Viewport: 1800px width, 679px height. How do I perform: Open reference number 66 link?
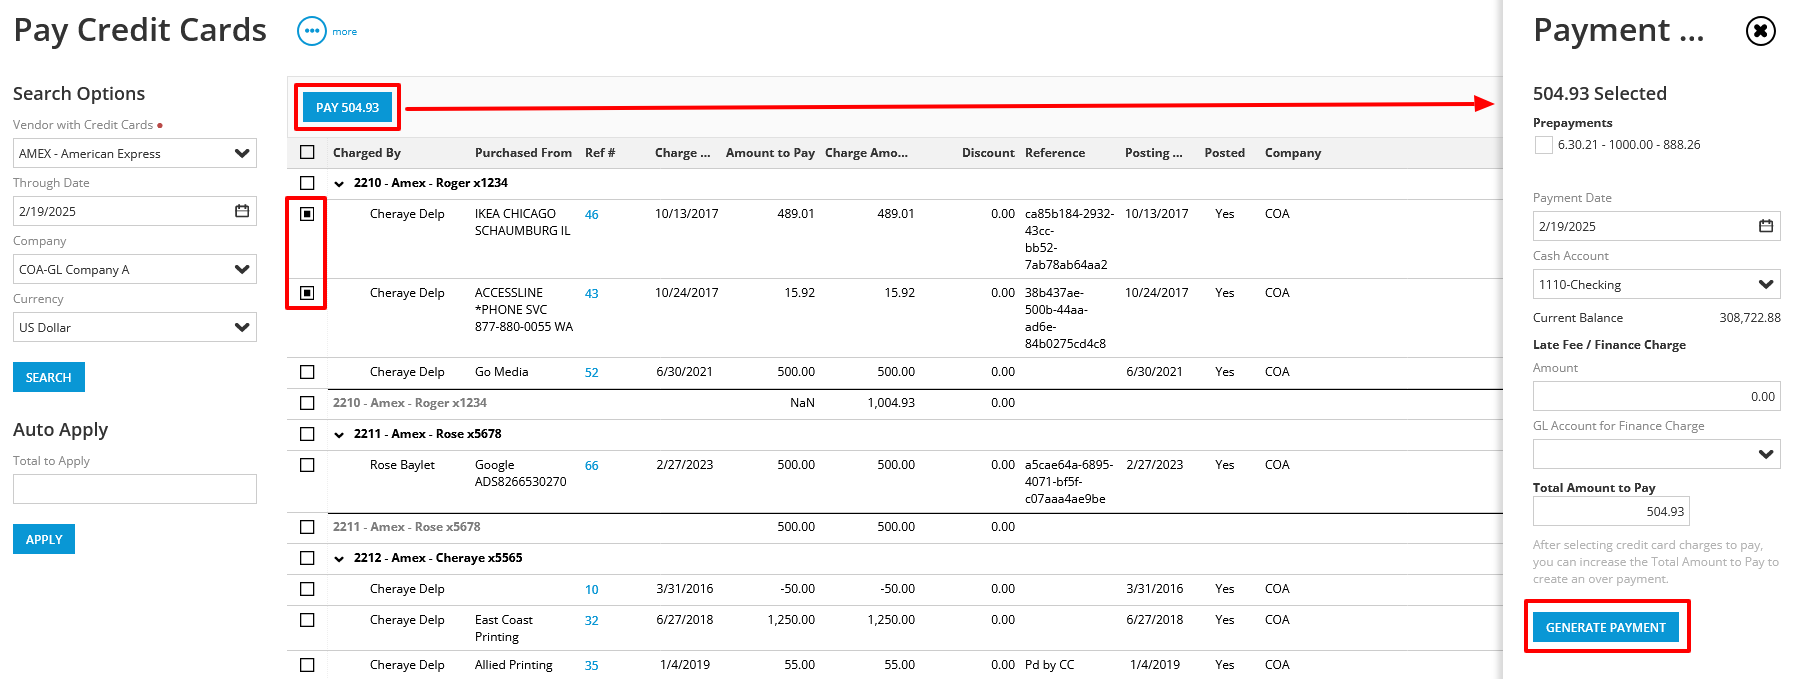click(592, 466)
